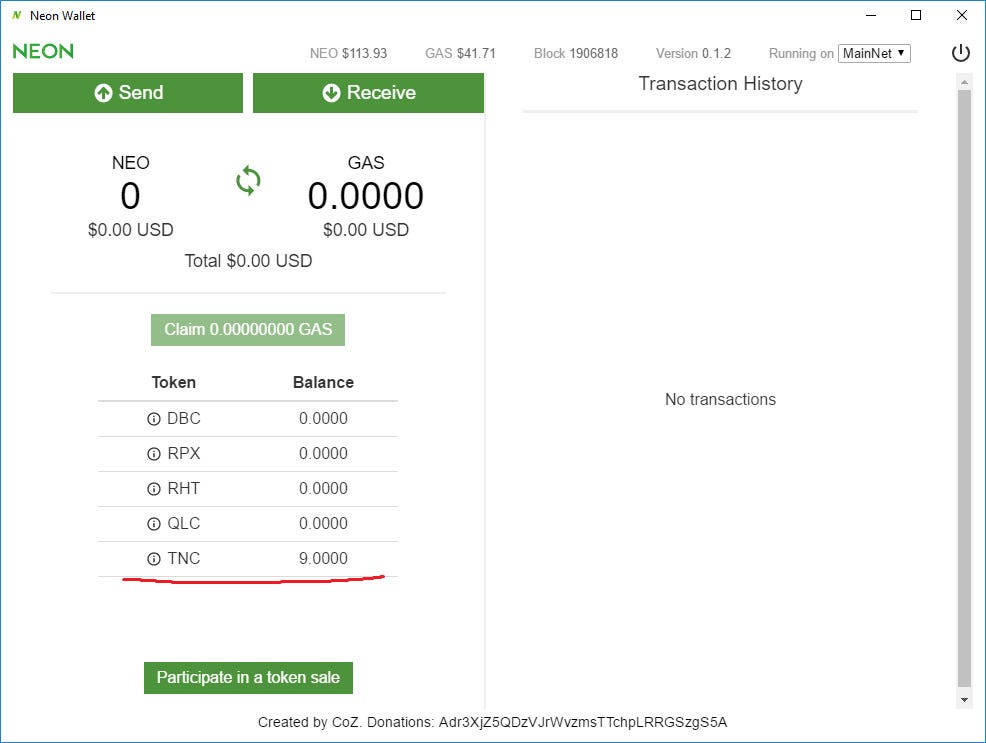986x743 pixels.
Task: Click the NEO/GAS swap arrows icon
Action: click(247, 180)
